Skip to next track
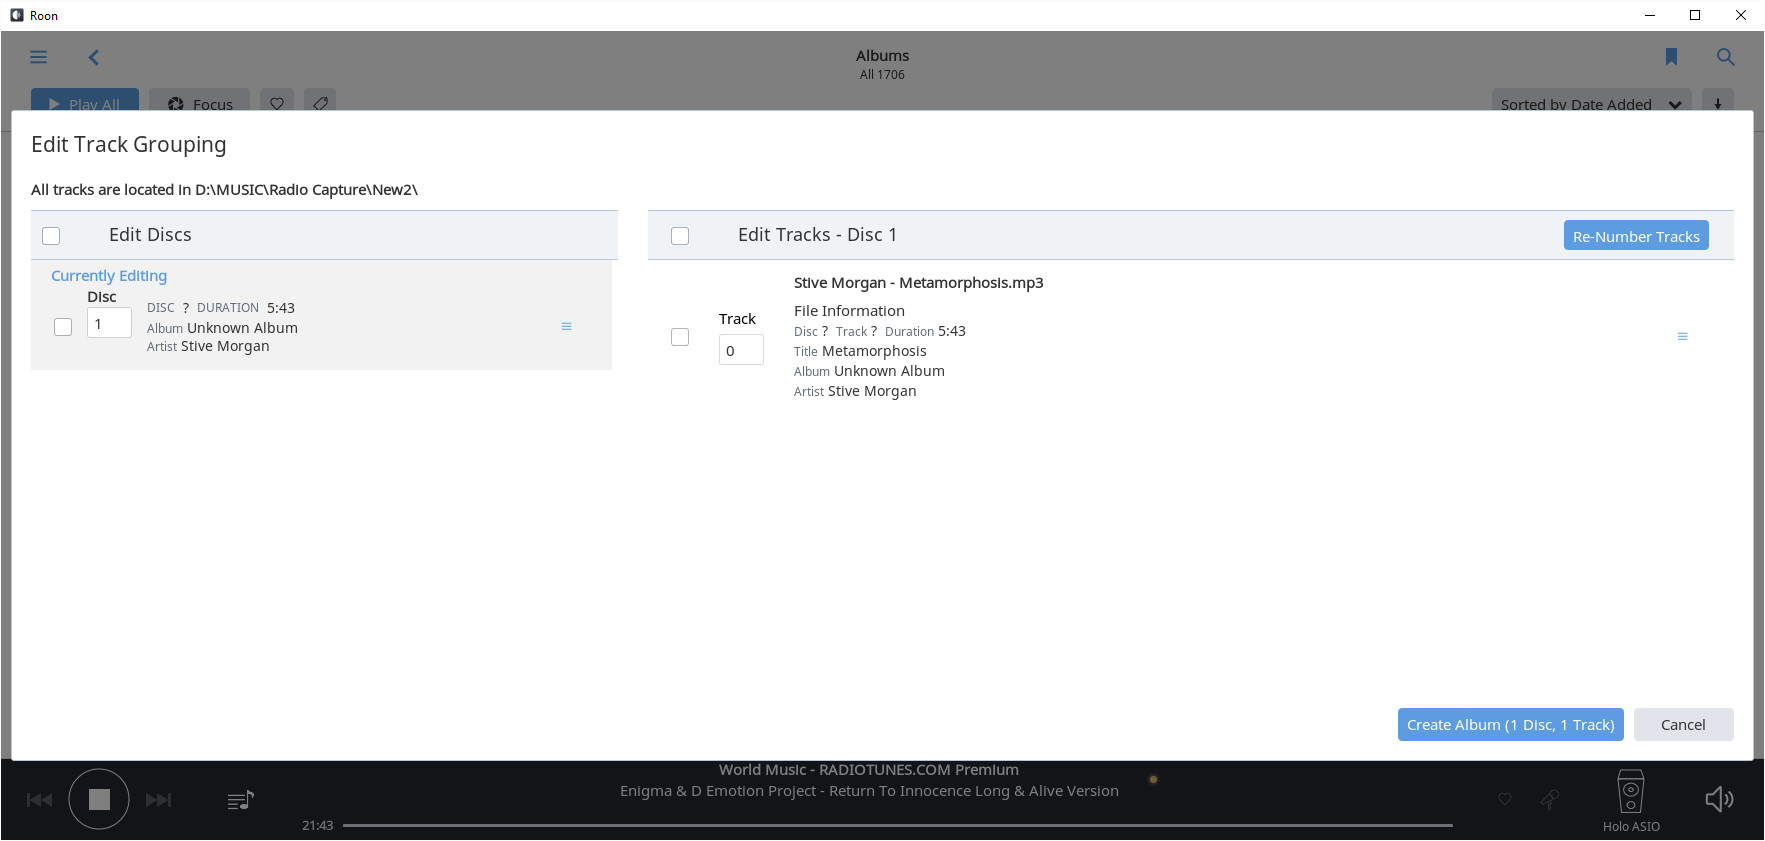This screenshot has height=841, width=1765. tap(159, 799)
